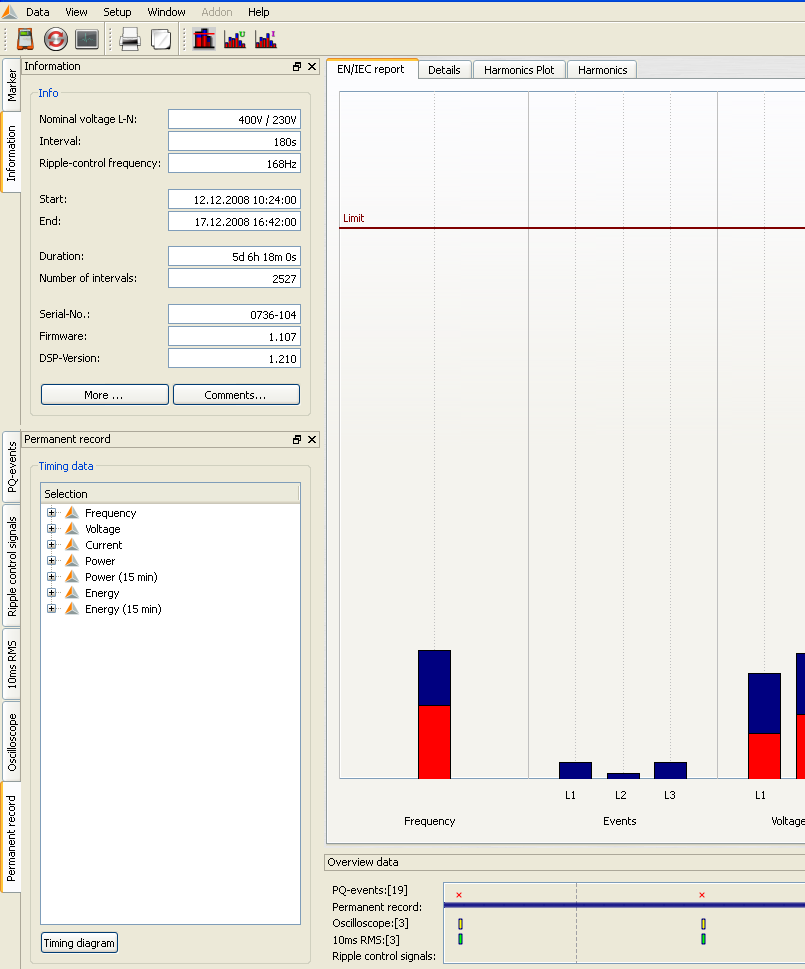The height and width of the screenshot is (969, 805).
Task: Click the icon beside Energy (15 min)
Action: tap(72, 609)
